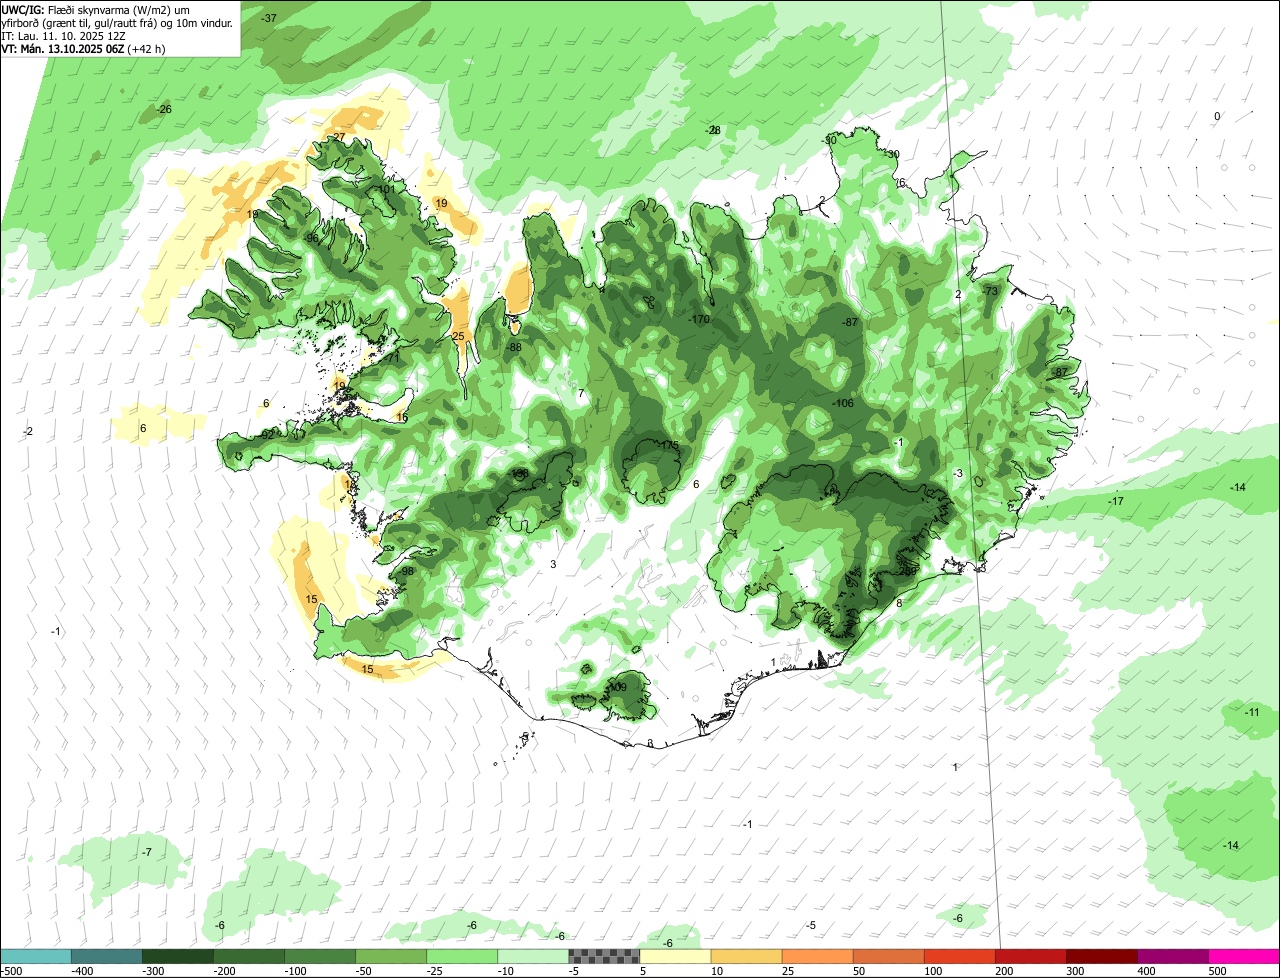The width and height of the screenshot is (1280, 978).
Task: Select the '-106' value on the map
Action: tap(843, 403)
